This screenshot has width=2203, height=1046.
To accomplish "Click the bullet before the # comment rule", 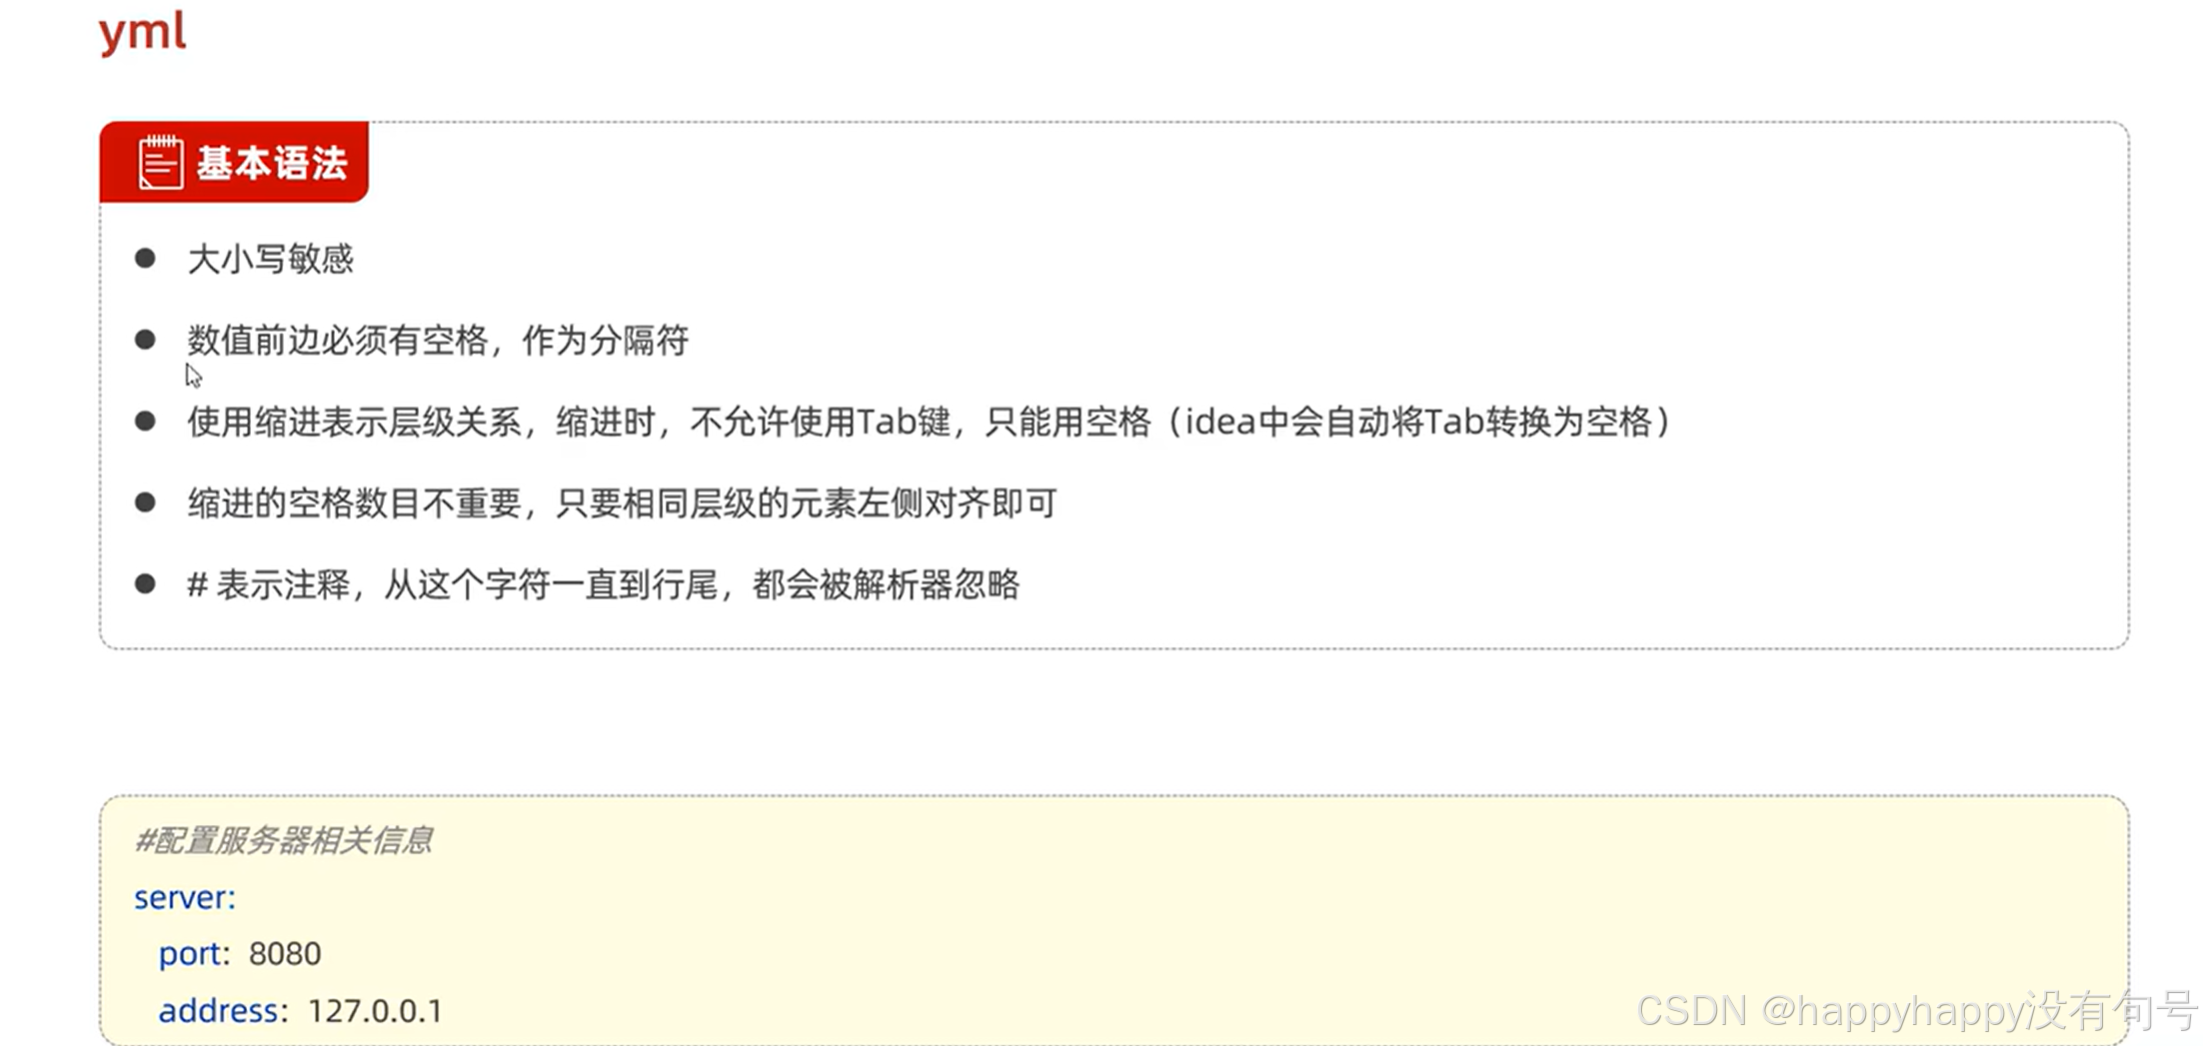I will pos(145,584).
